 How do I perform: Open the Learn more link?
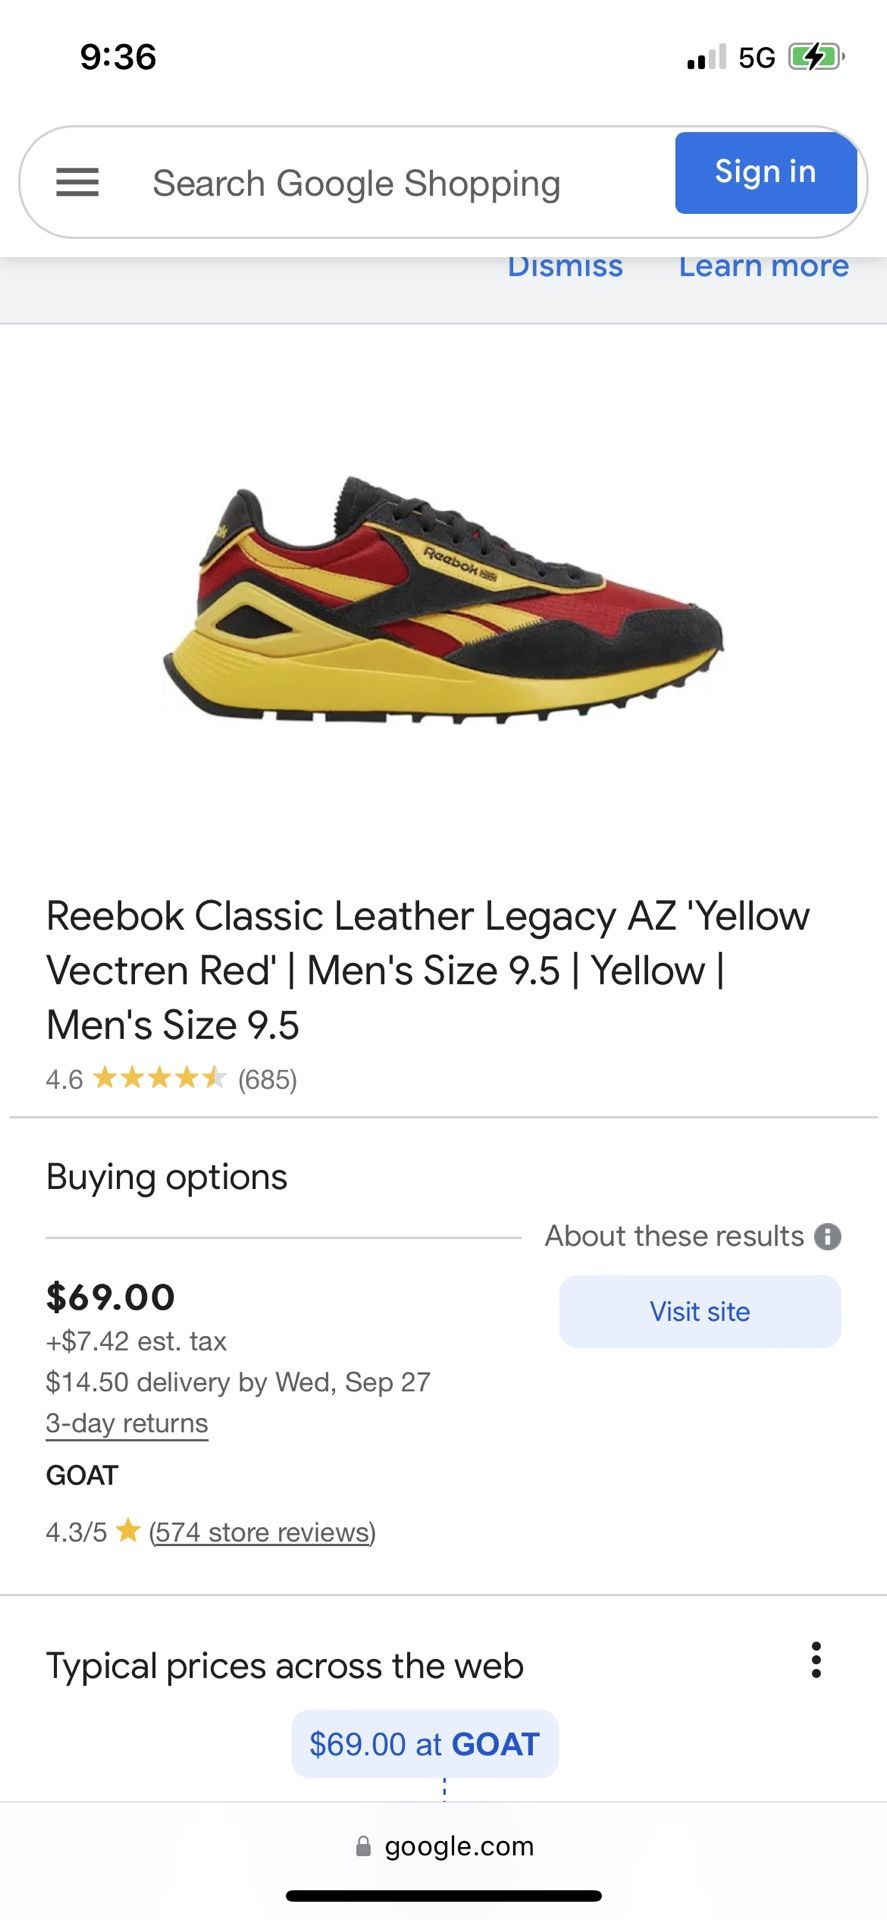pyautogui.click(x=763, y=267)
